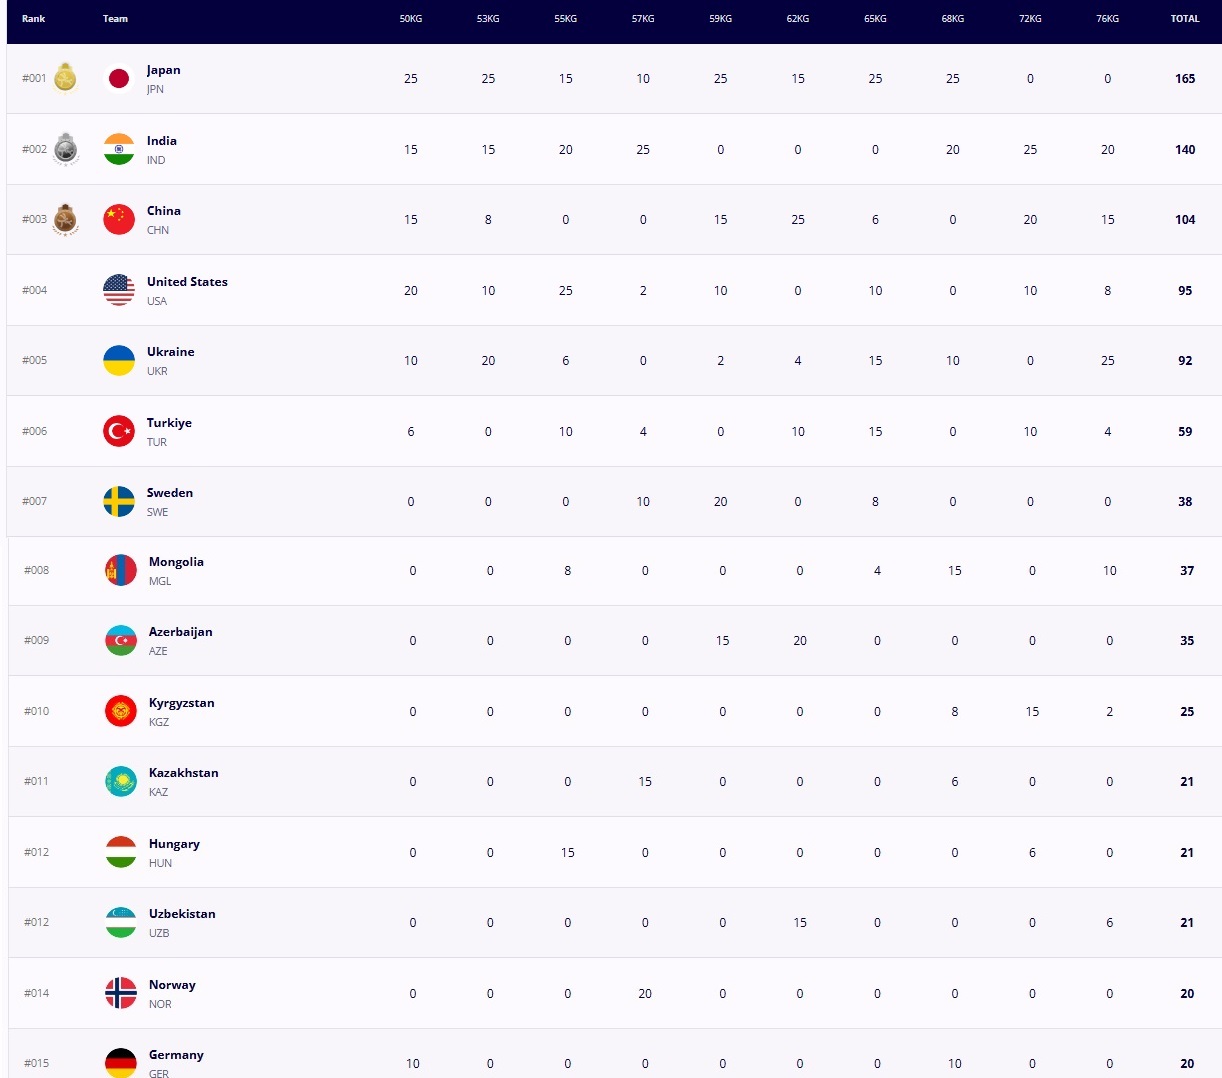Click the Japan flag icon

tap(119, 78)
